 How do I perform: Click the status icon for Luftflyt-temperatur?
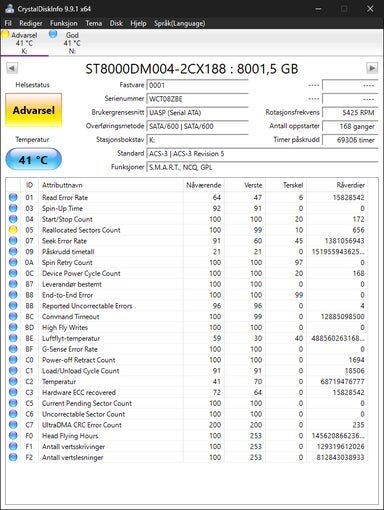(x=13, y=338)
